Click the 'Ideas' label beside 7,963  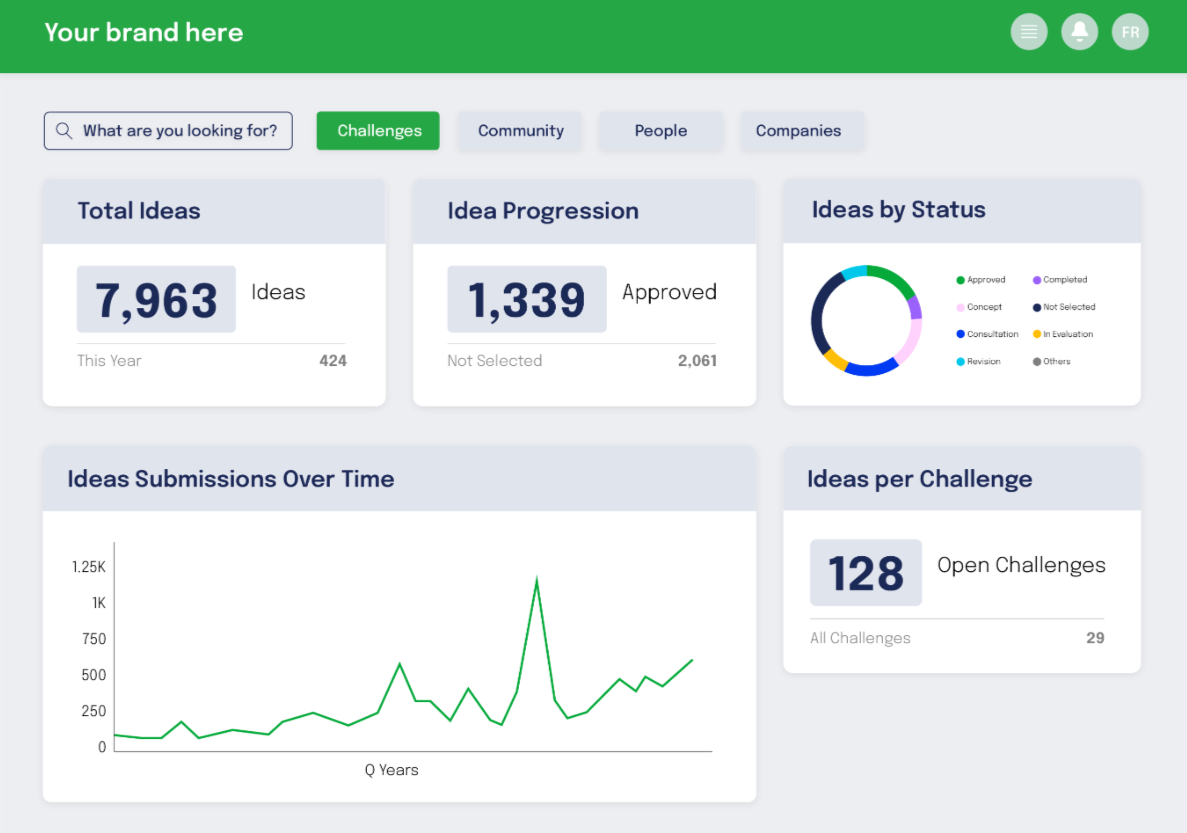pos(279,292)
